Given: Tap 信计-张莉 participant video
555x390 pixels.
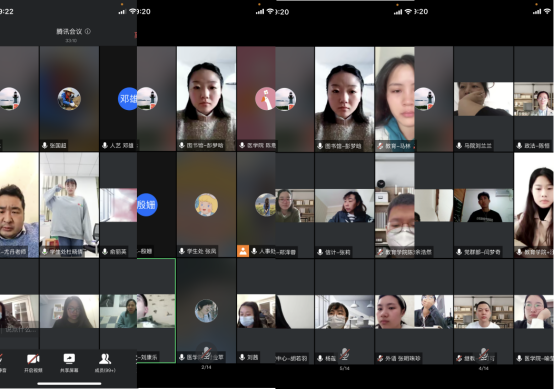Looking at the screenshot, I should pyautogui.click(x=344, y=205).
